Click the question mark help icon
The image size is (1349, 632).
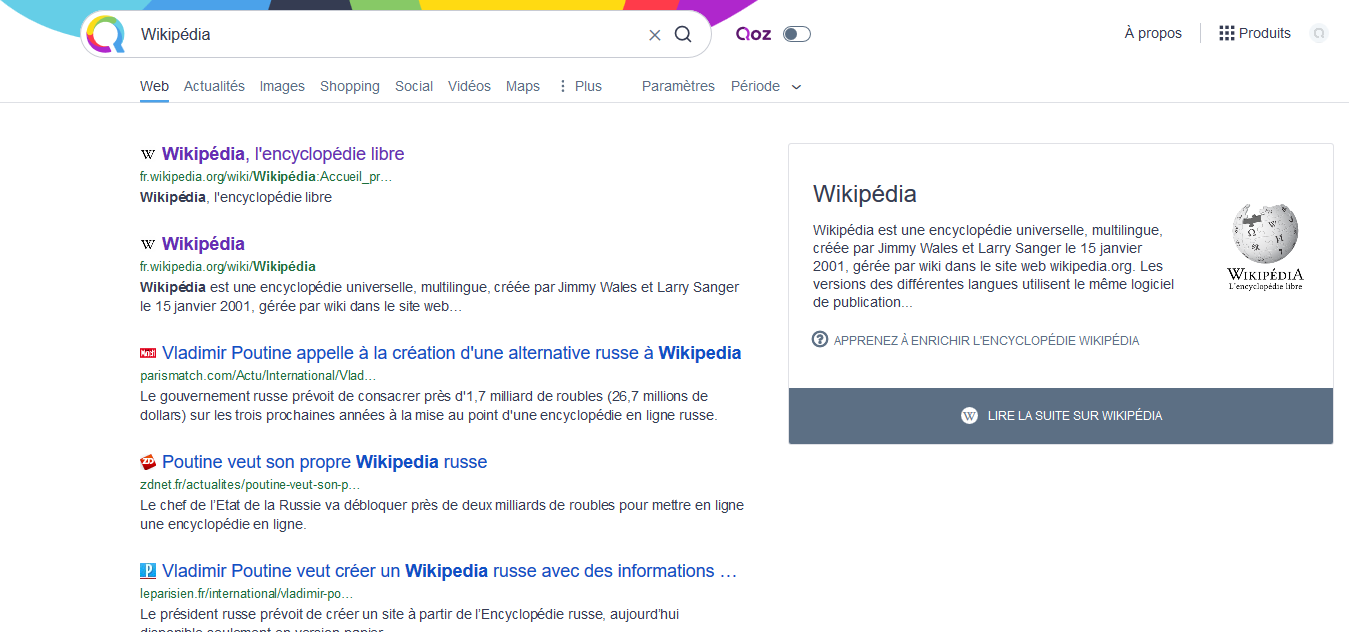pos(820,340)
